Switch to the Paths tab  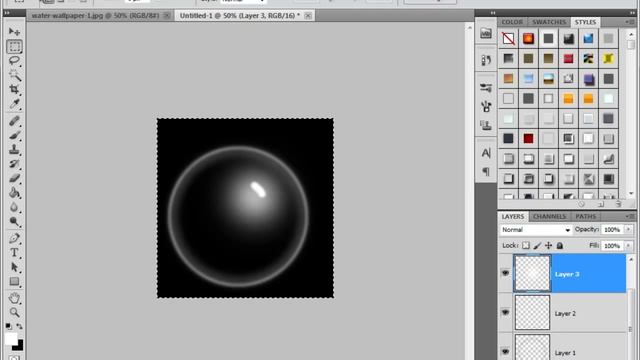click(x=585, y=216)
